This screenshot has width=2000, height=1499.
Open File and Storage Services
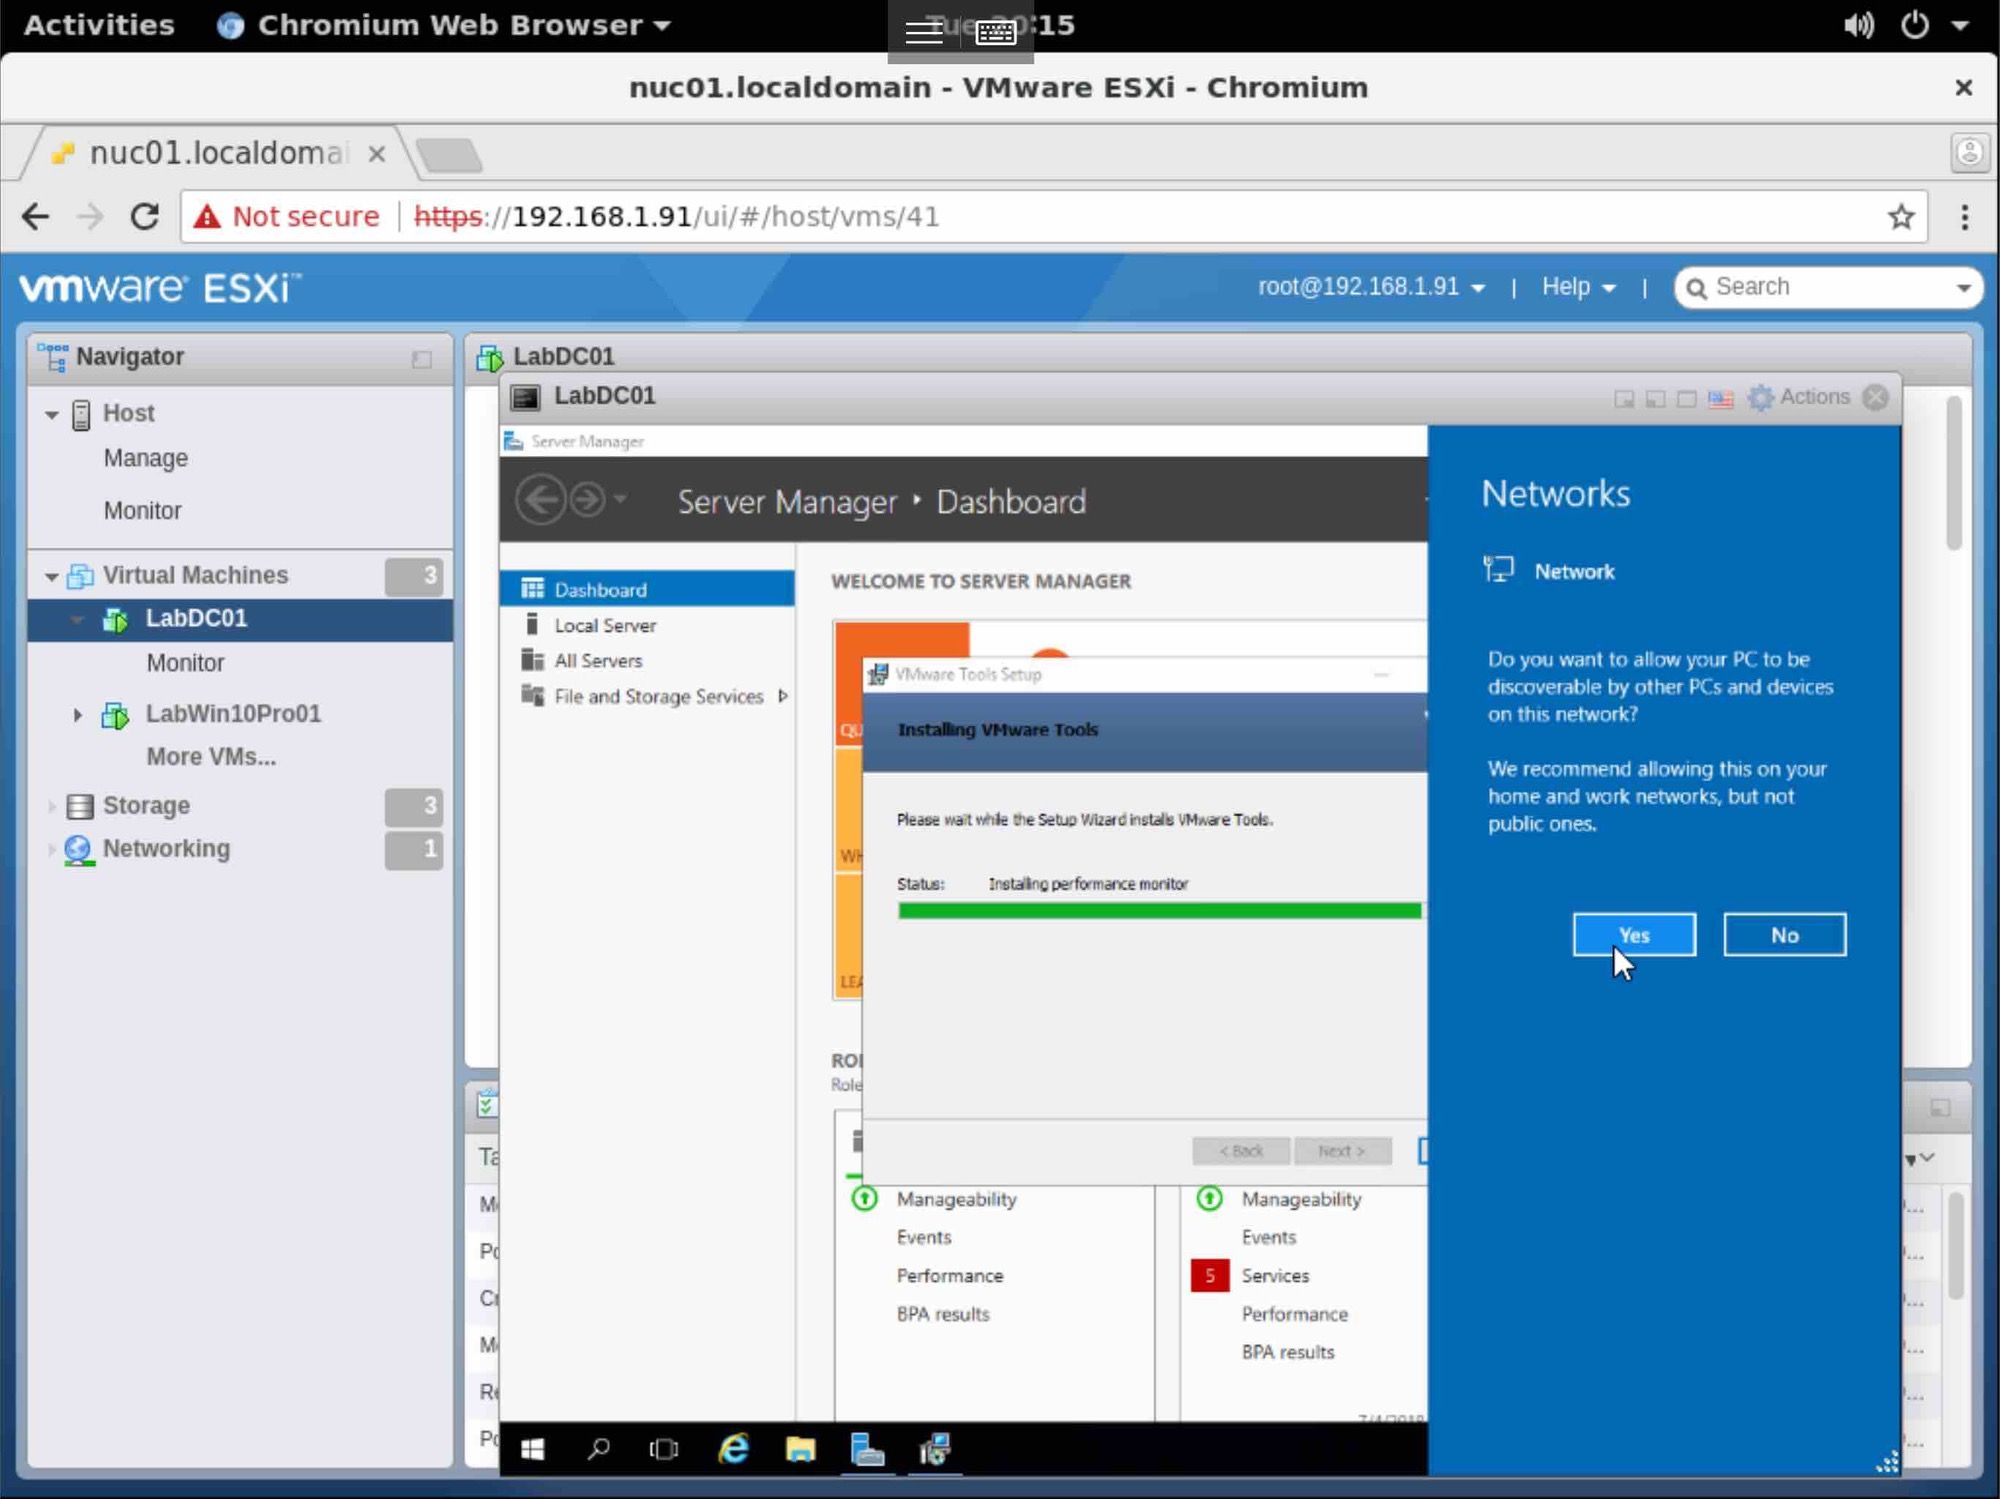[658, 696]
